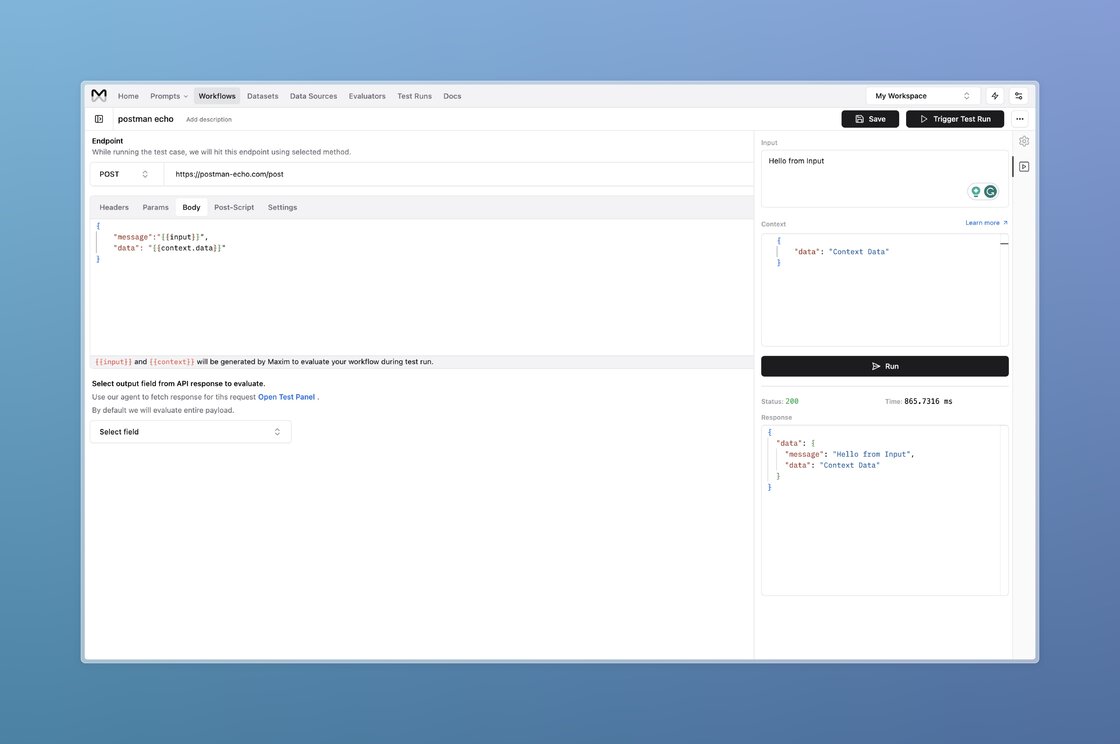The image size is (1120, 744).
Task: Open the My Workspace selector
Action: [922, 96]
